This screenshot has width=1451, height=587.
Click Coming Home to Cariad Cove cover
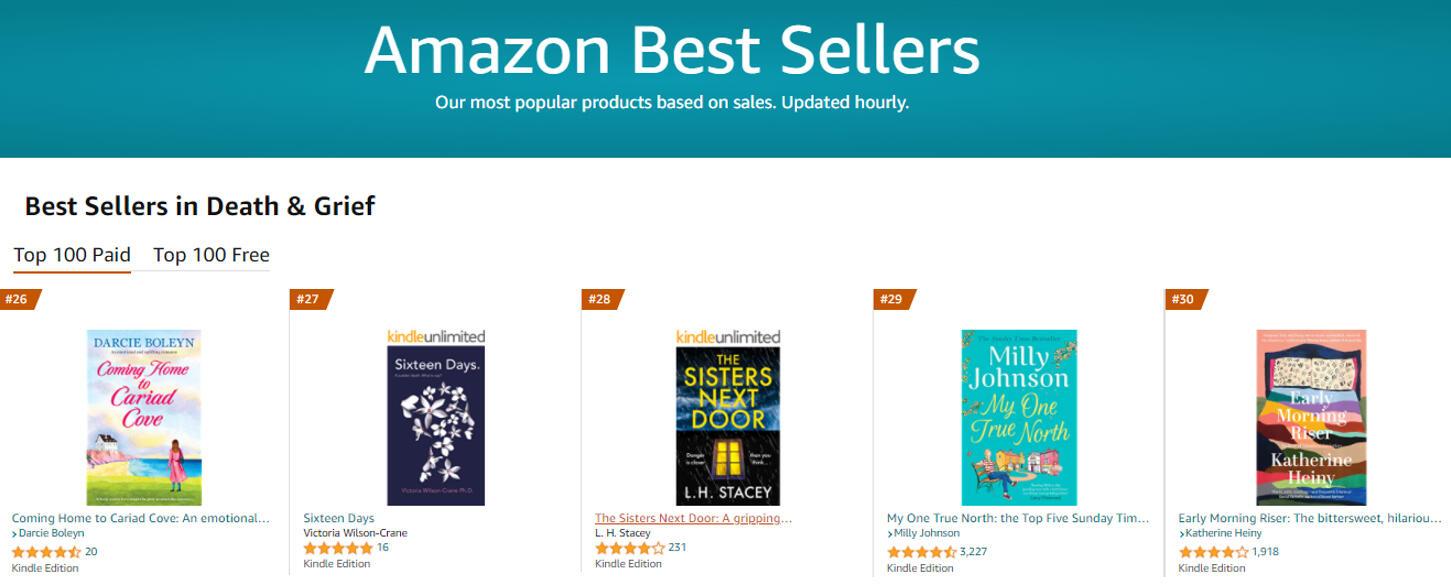point(144,417)
